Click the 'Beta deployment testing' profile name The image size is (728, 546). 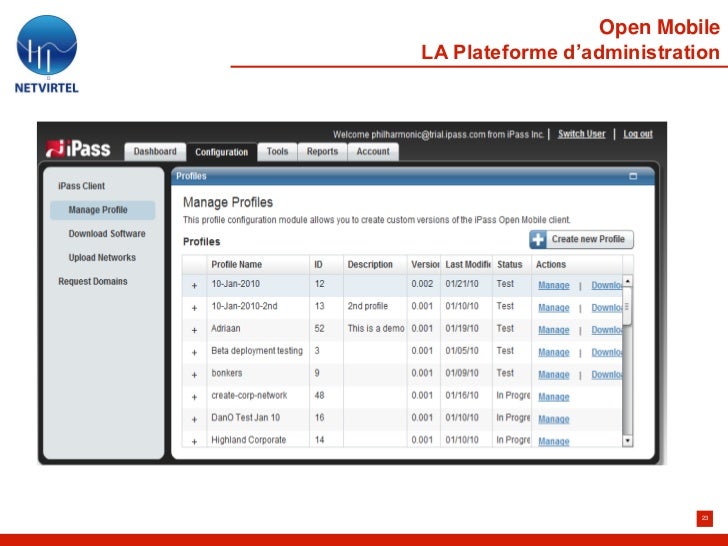(257, 351)
